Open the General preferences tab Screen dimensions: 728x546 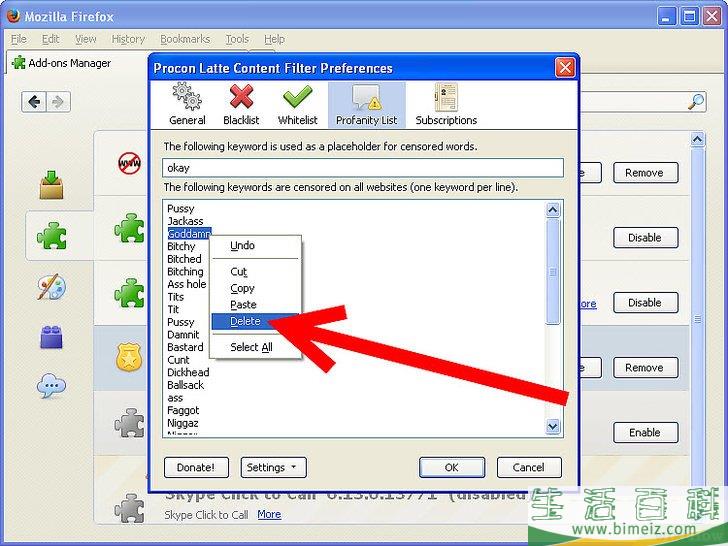click(x=187, y=105)
